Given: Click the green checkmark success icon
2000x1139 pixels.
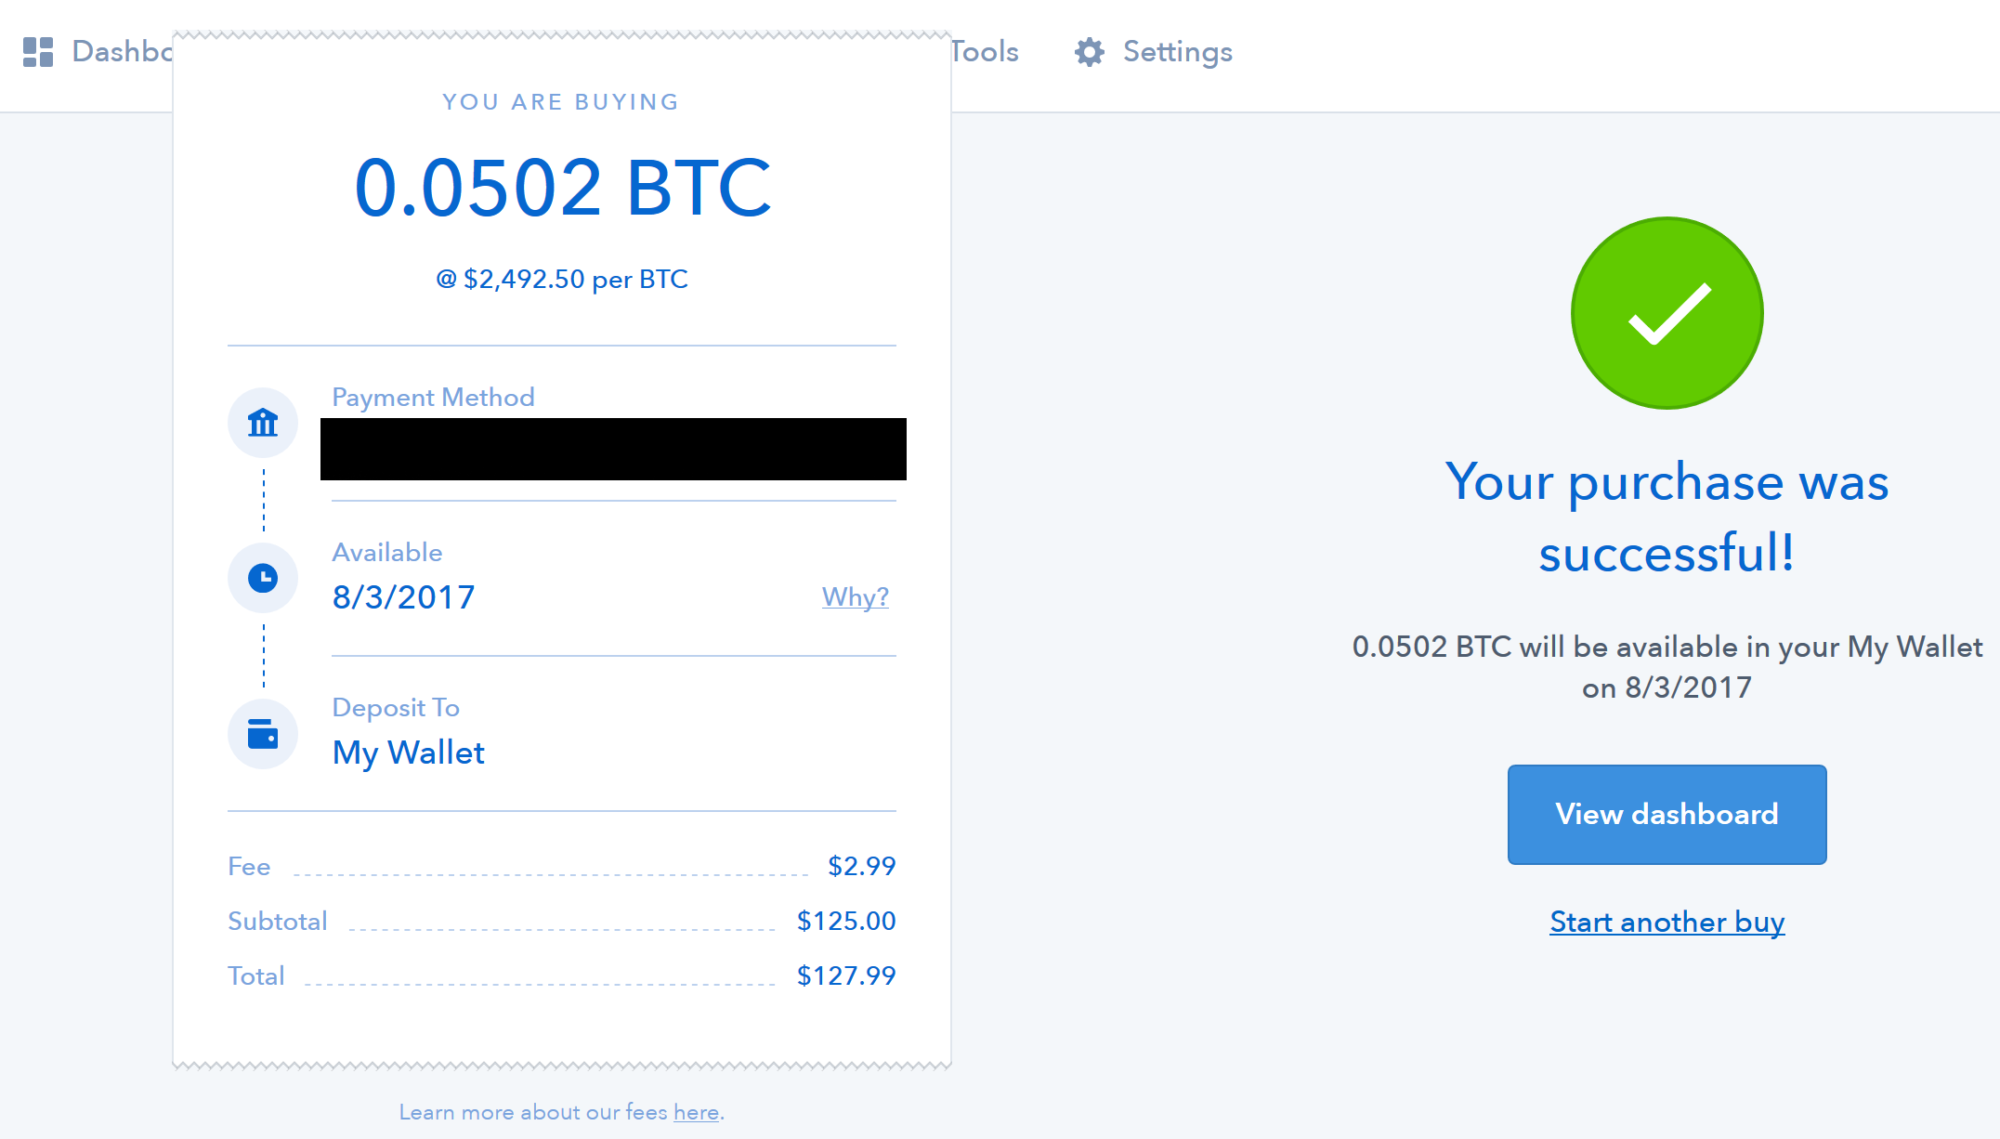Looking at the screenshot, I should (x=1666, y=312).
